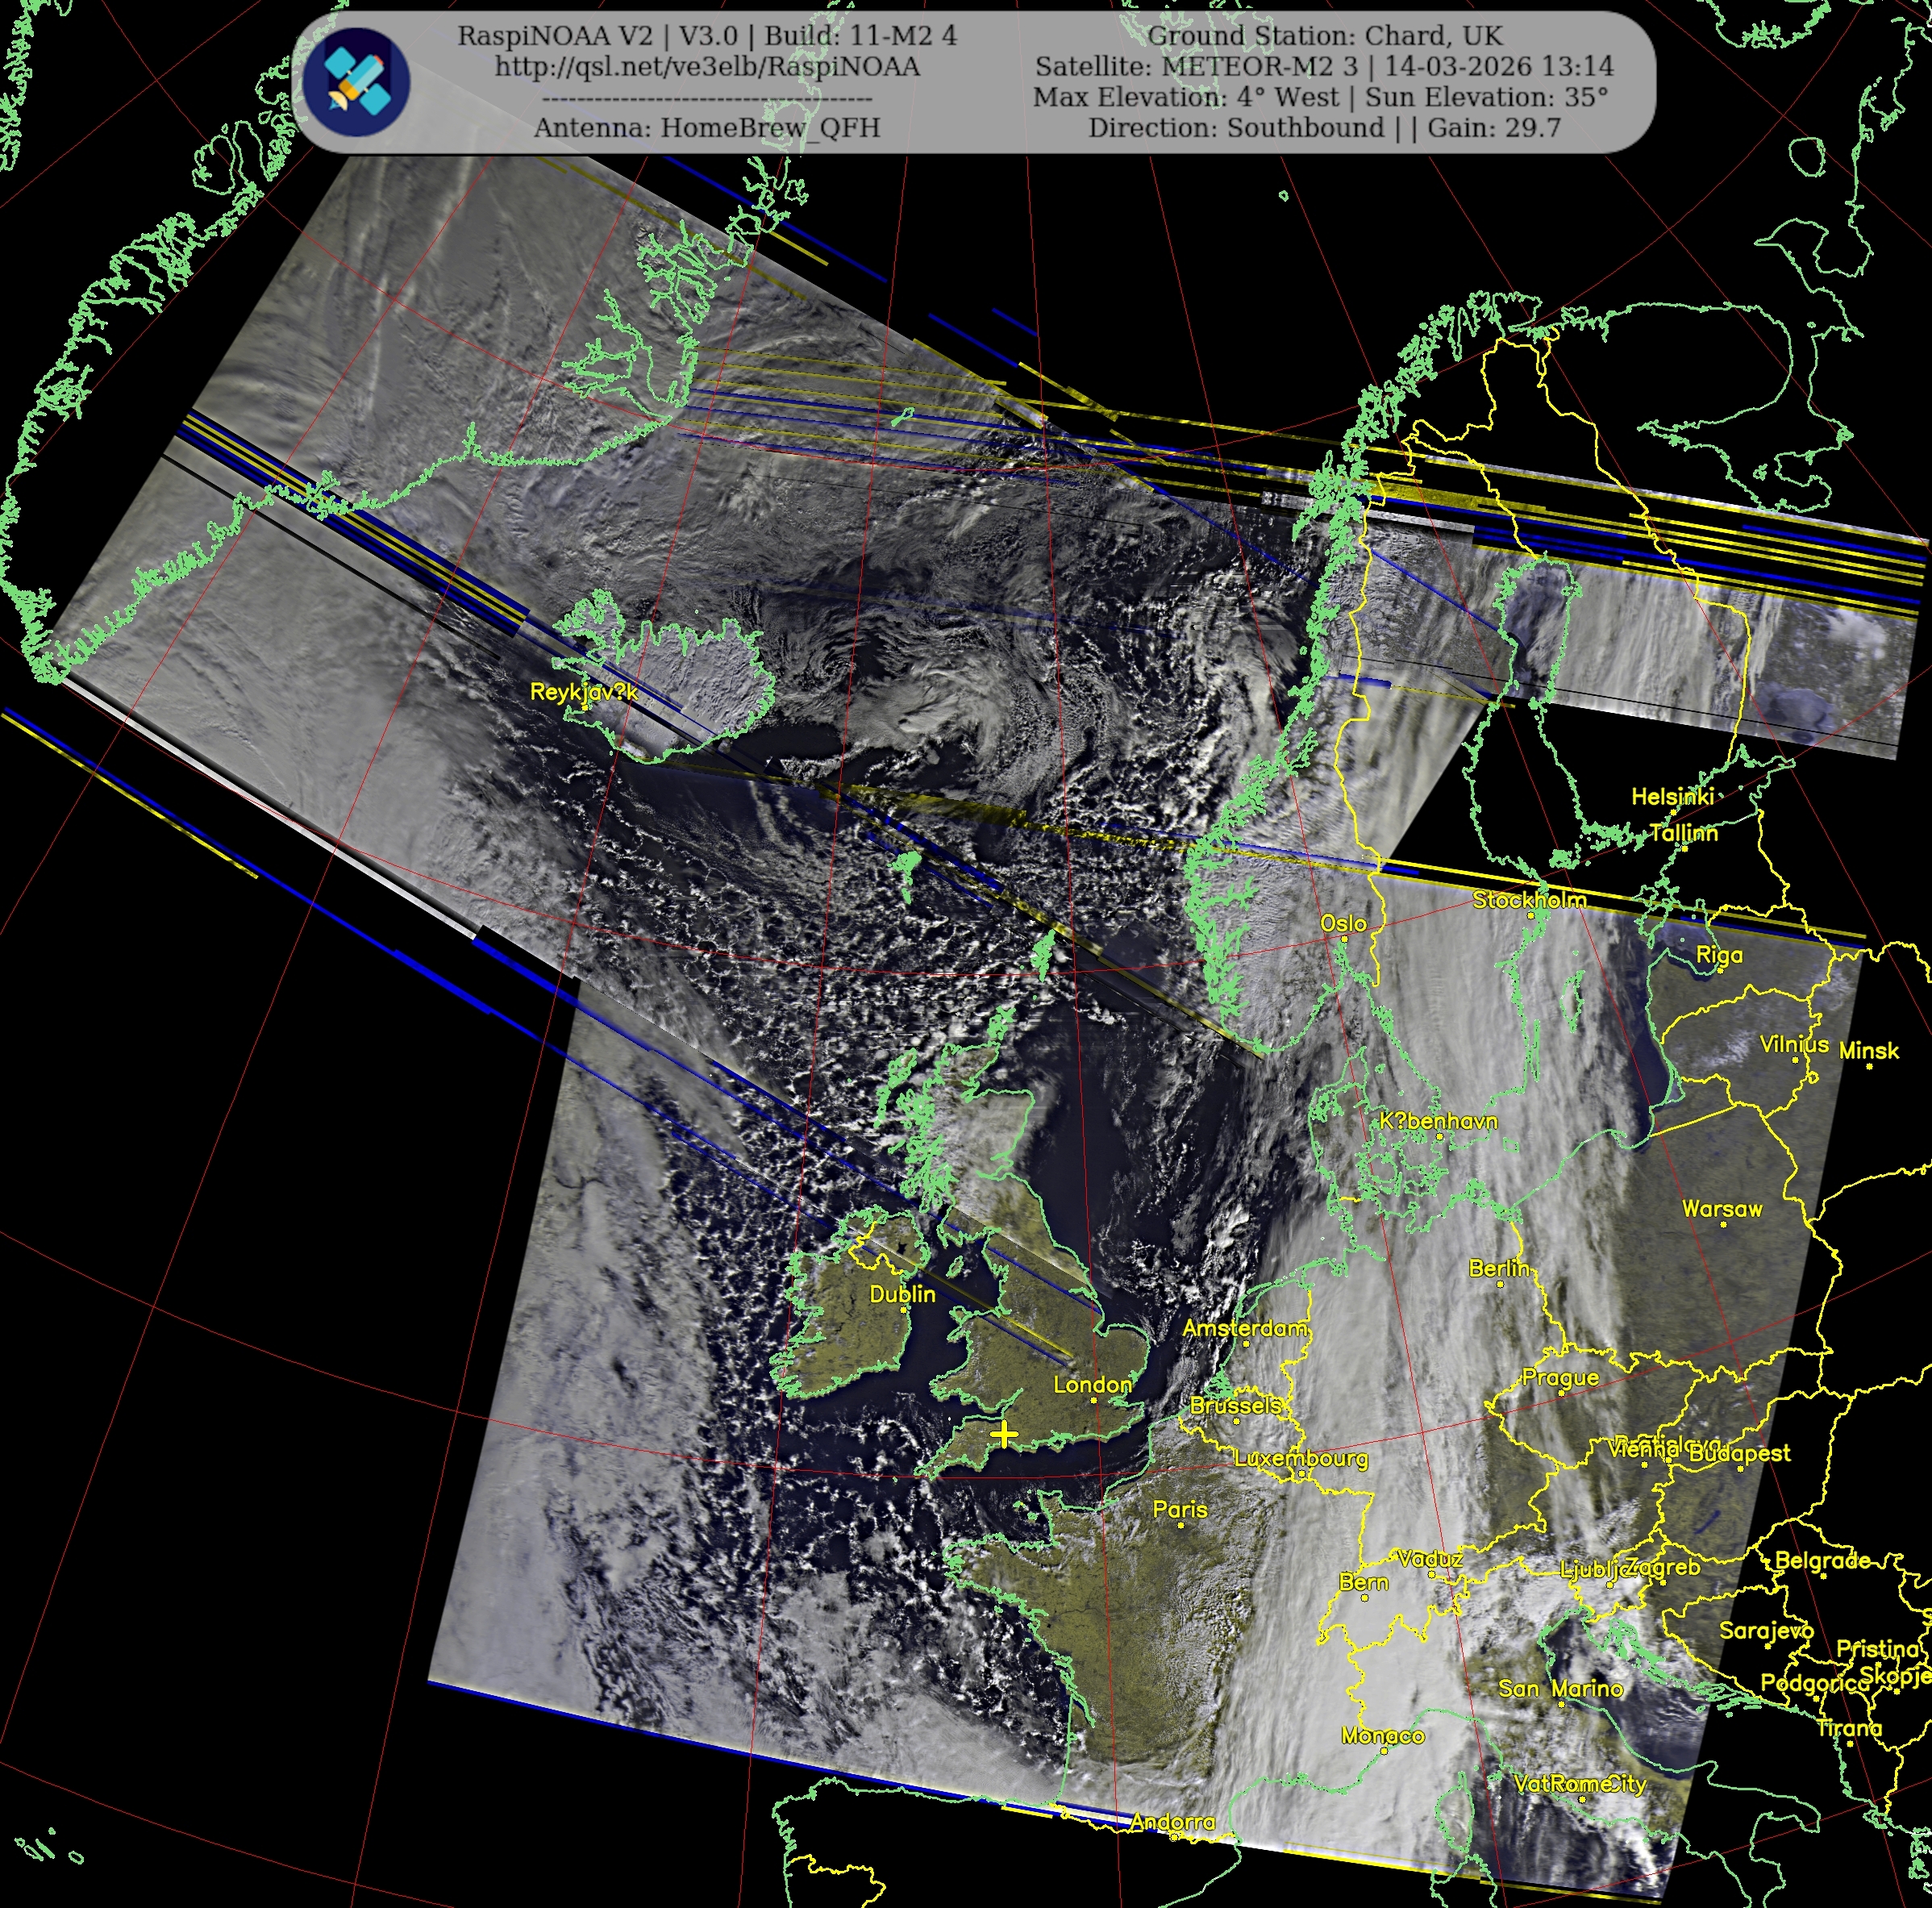Click the Amsterdam city label
Viewport: 1932px width, 1908px height.
(1244, 1328)
